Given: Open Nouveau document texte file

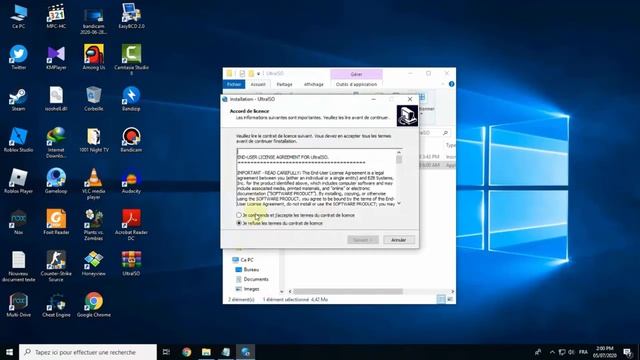Looking at the screenshot, I should coord(18,266).
